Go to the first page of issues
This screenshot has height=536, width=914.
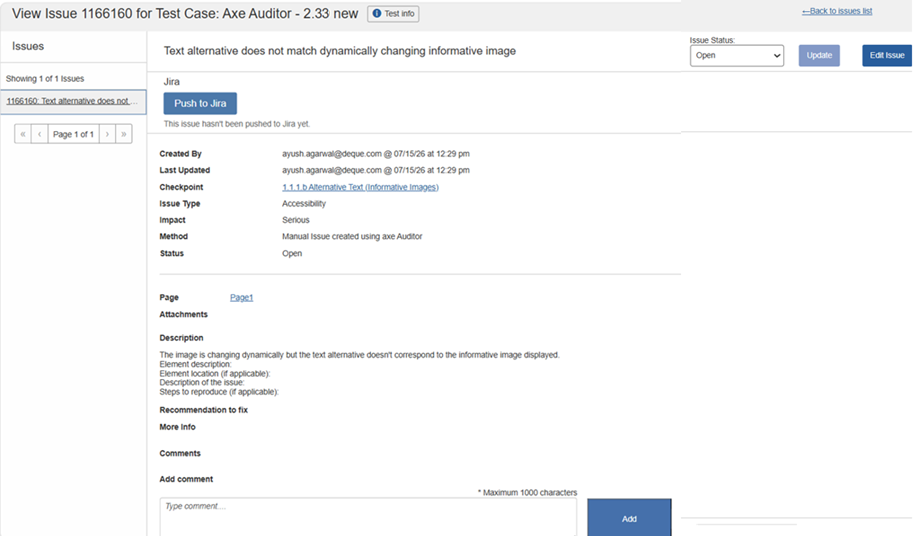[x=23, y=134]
